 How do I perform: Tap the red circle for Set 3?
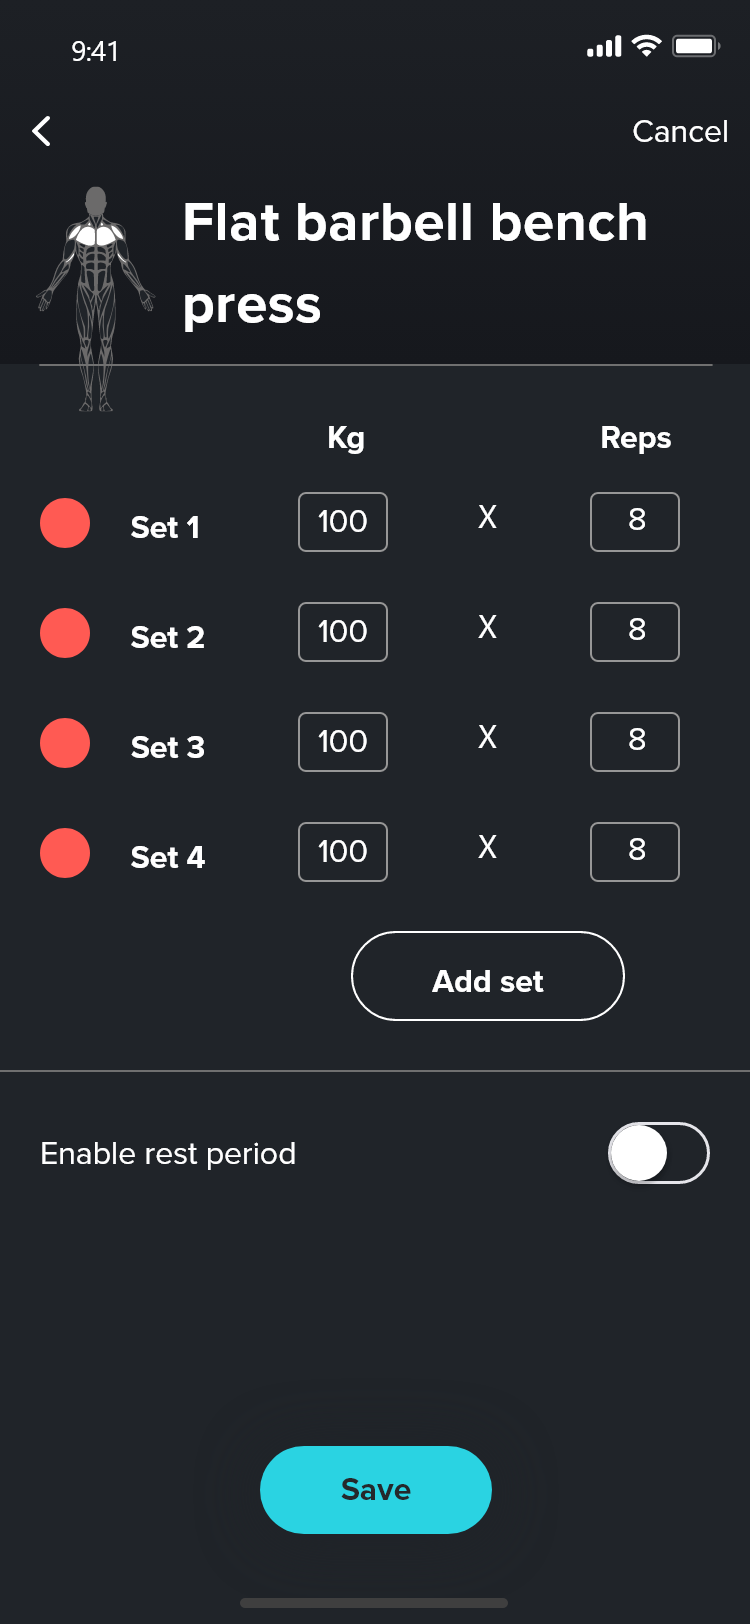click(x=65, y=743)
